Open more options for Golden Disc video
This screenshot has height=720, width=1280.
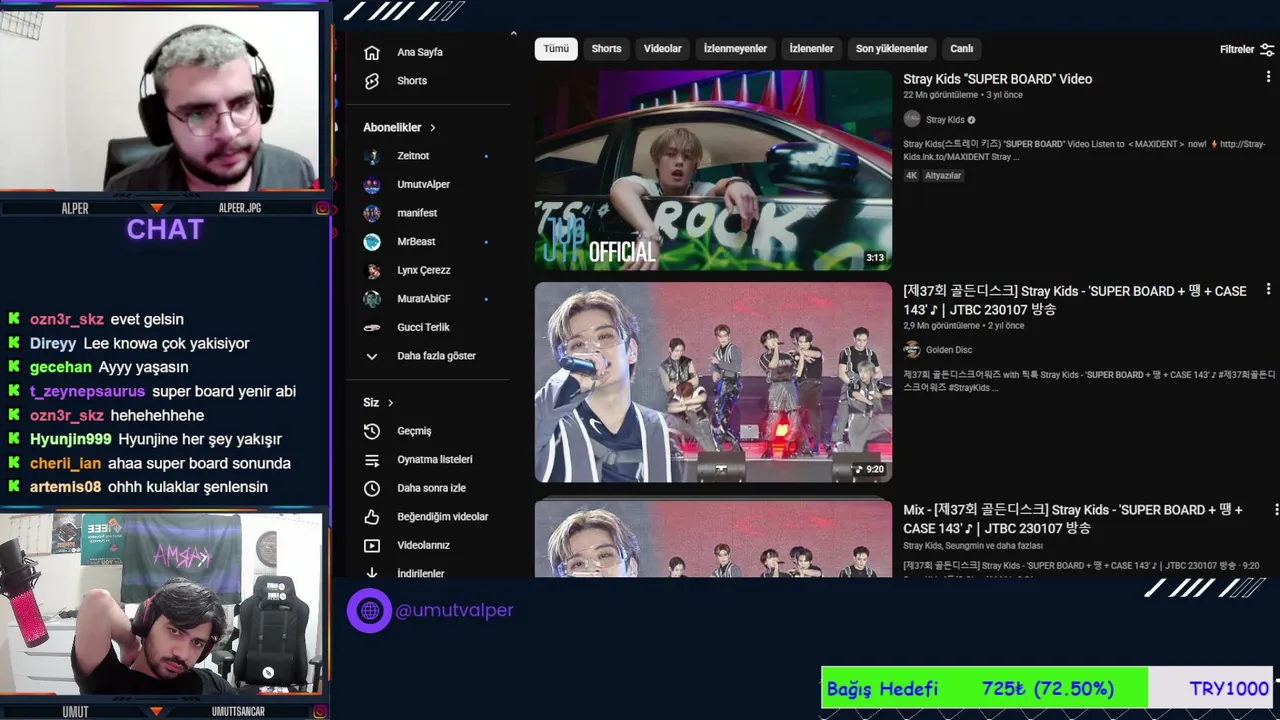click(1268, 289)
